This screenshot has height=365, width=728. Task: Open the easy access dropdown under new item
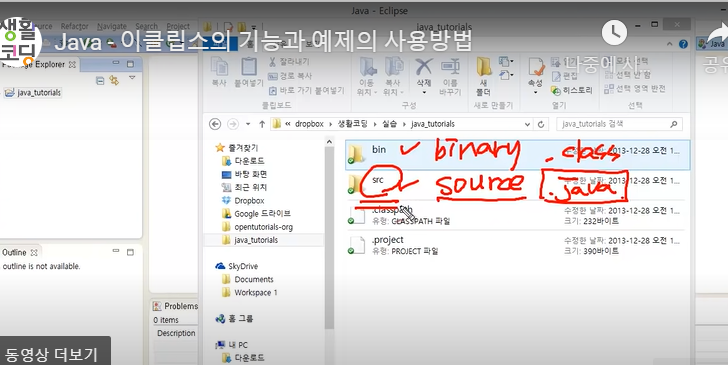coord(507,75)
